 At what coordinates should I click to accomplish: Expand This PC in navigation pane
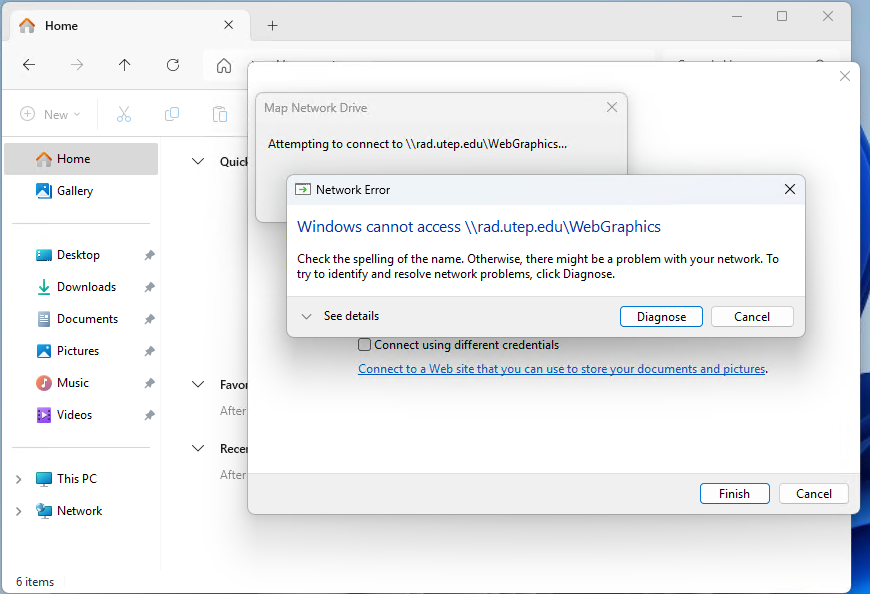[x=18, y=479]
